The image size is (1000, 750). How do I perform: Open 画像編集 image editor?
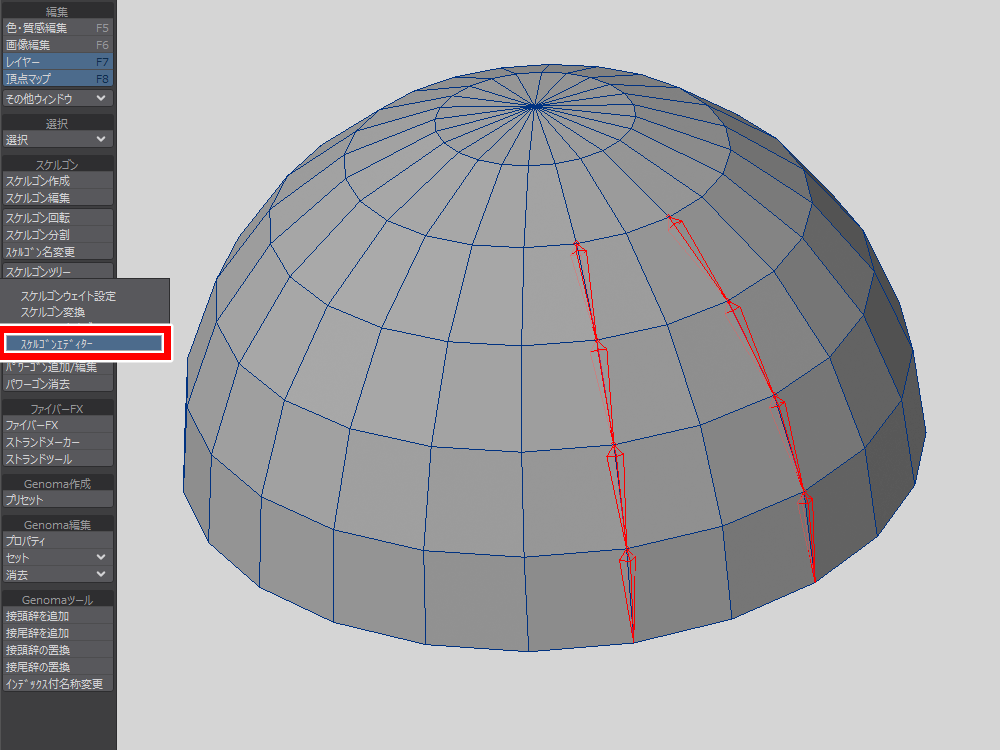[x=57, y=45]
